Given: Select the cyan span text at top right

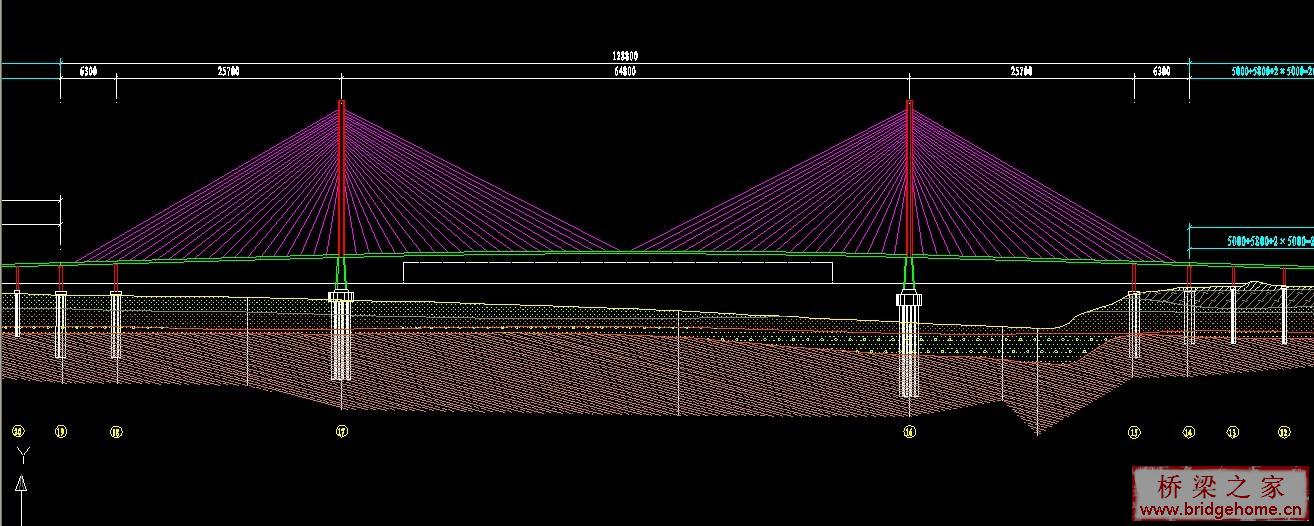Looking at the screenshot, I should click(x=1271, y=72).
